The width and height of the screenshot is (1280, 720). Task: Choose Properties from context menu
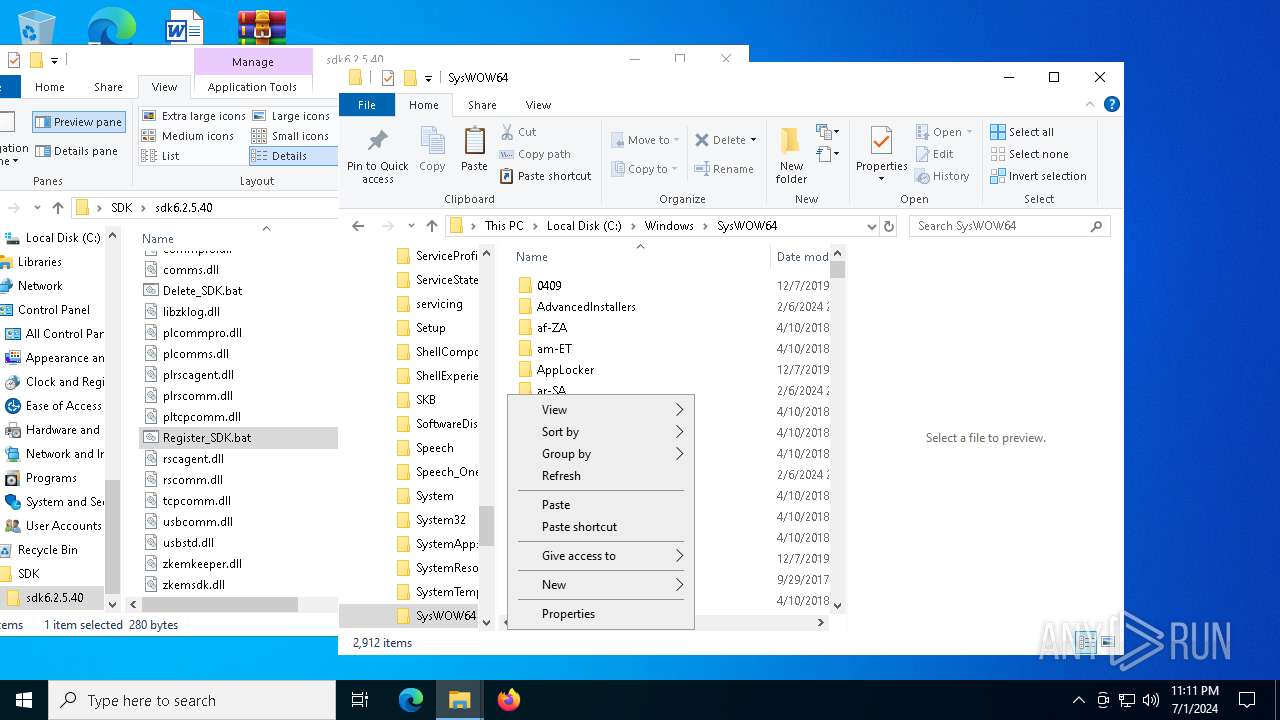600,614
